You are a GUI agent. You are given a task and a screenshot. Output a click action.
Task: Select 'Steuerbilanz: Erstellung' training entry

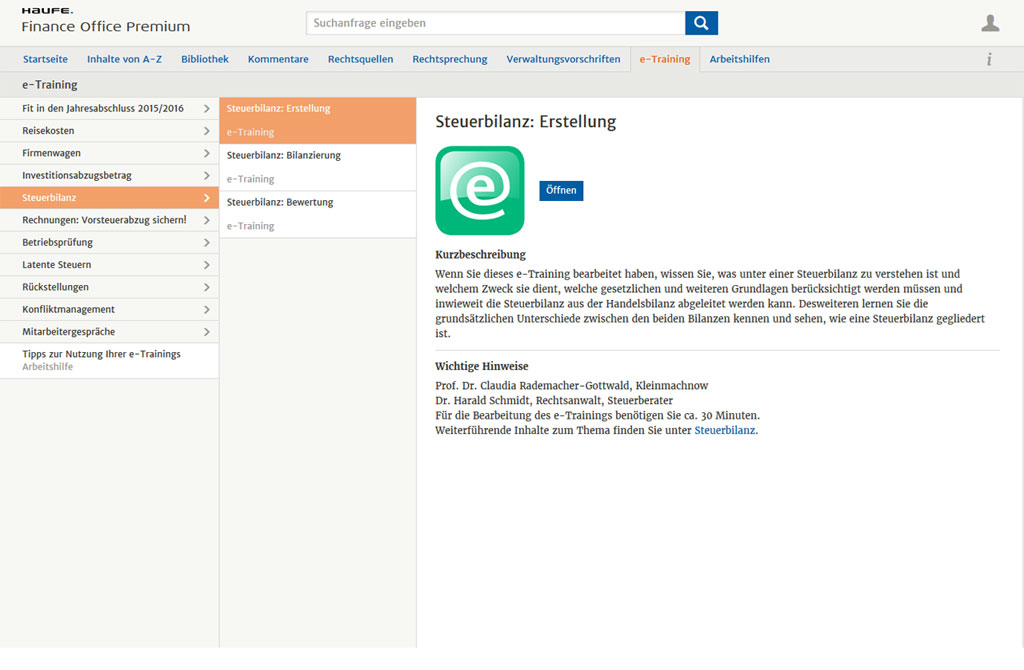(x=317, y=120)
